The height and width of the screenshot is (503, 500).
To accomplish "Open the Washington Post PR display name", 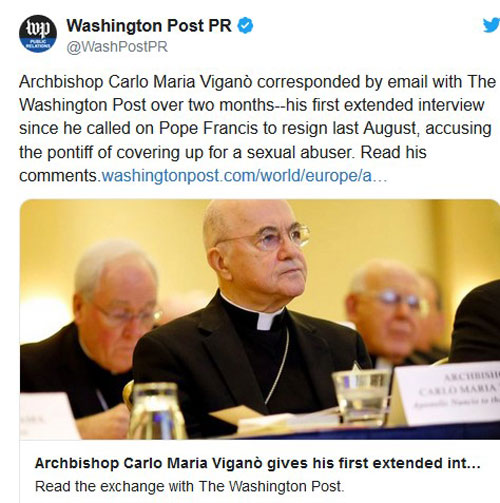I will [x=149, y=26].
